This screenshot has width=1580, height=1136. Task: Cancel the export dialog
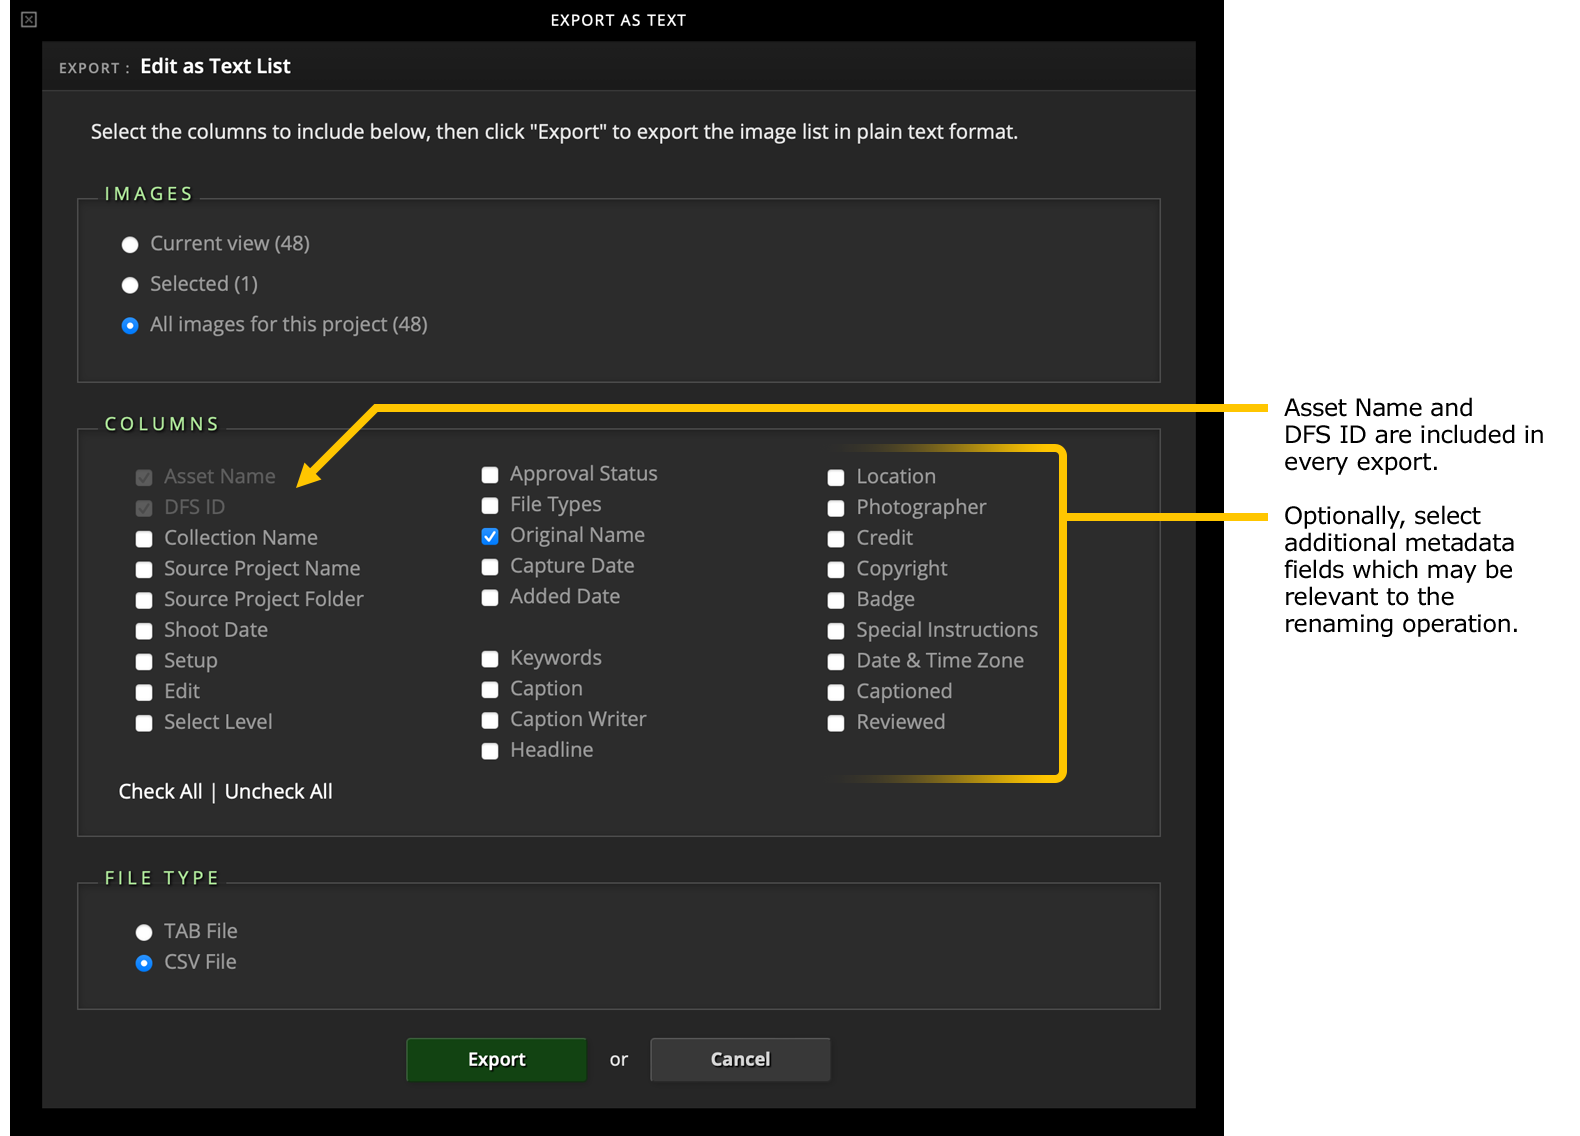click(740, 1059)
